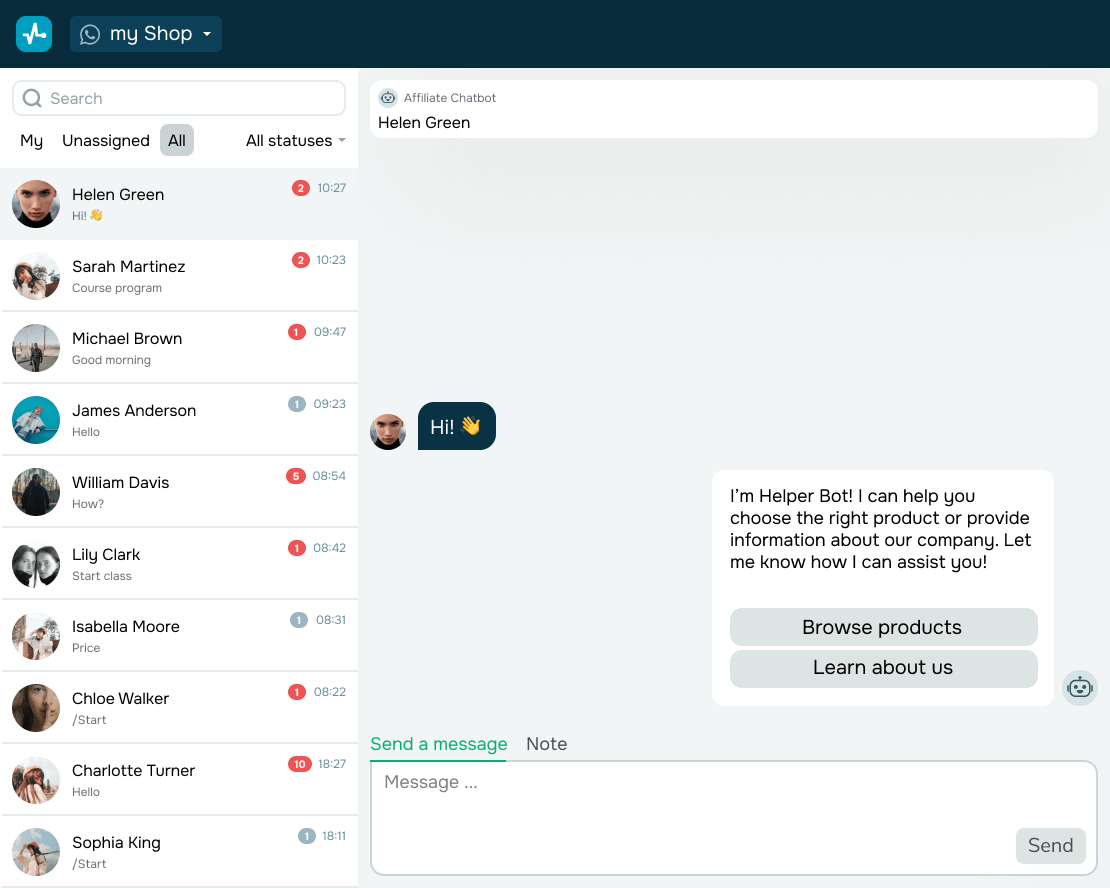Click the WhatsApp icon beside my Shop
Viewport: 1110px width, 888px height.
pyautogui.click(x=90, y=34)
